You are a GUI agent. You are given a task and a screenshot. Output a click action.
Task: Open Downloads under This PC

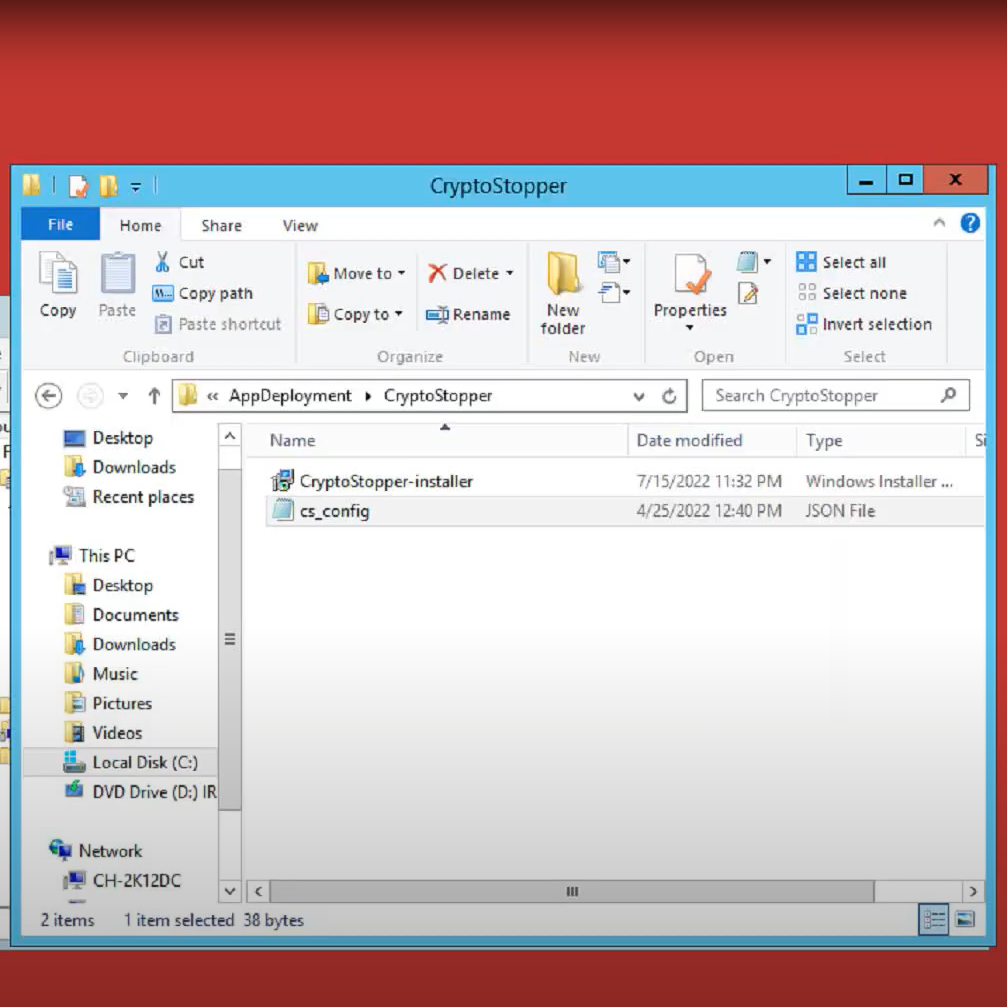click(x=120, y=644)
